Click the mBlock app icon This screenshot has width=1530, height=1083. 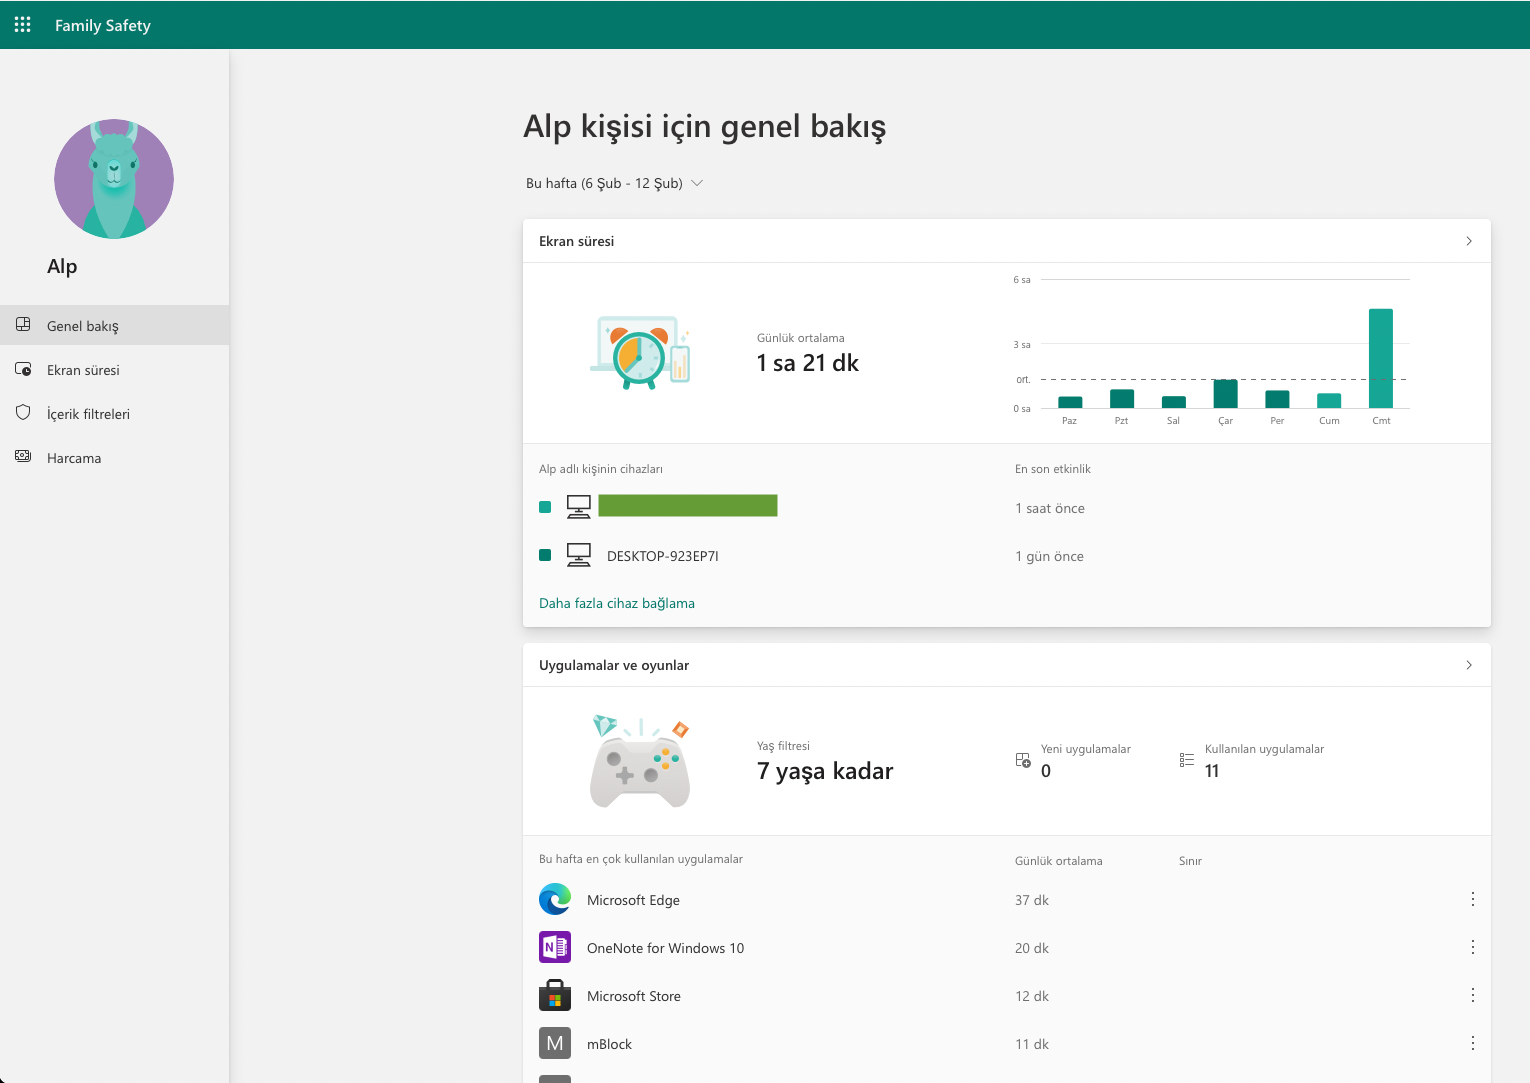(555, 1043)
